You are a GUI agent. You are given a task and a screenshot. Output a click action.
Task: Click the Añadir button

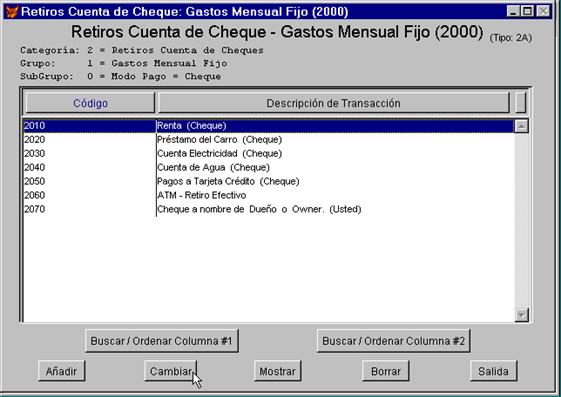point(62,371)
